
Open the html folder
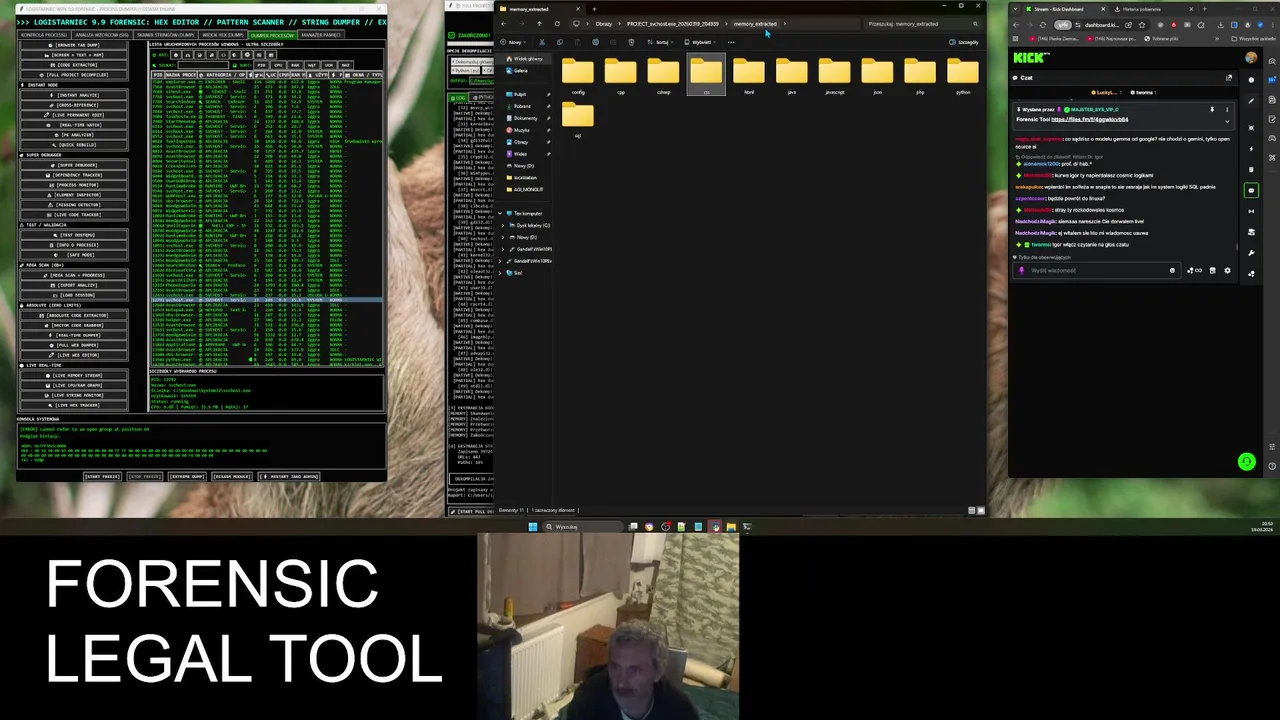tap(749, 76)
